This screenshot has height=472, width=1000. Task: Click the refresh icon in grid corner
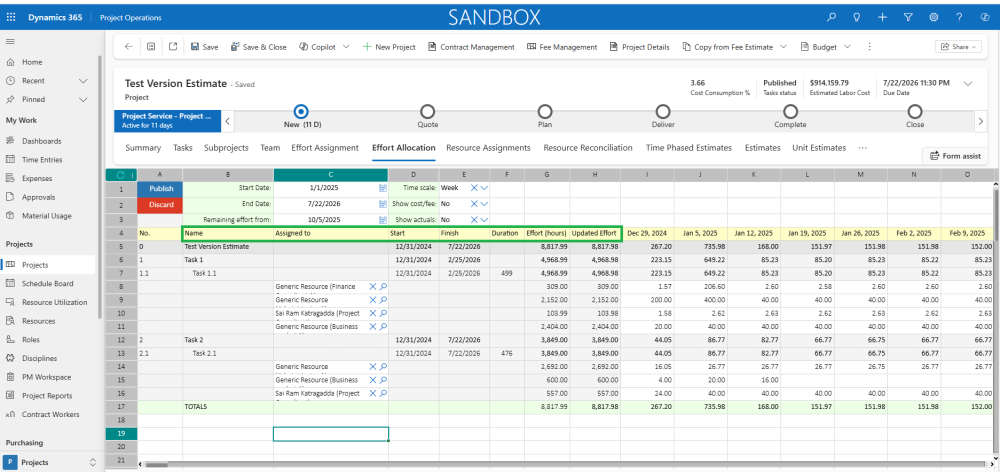120,175
